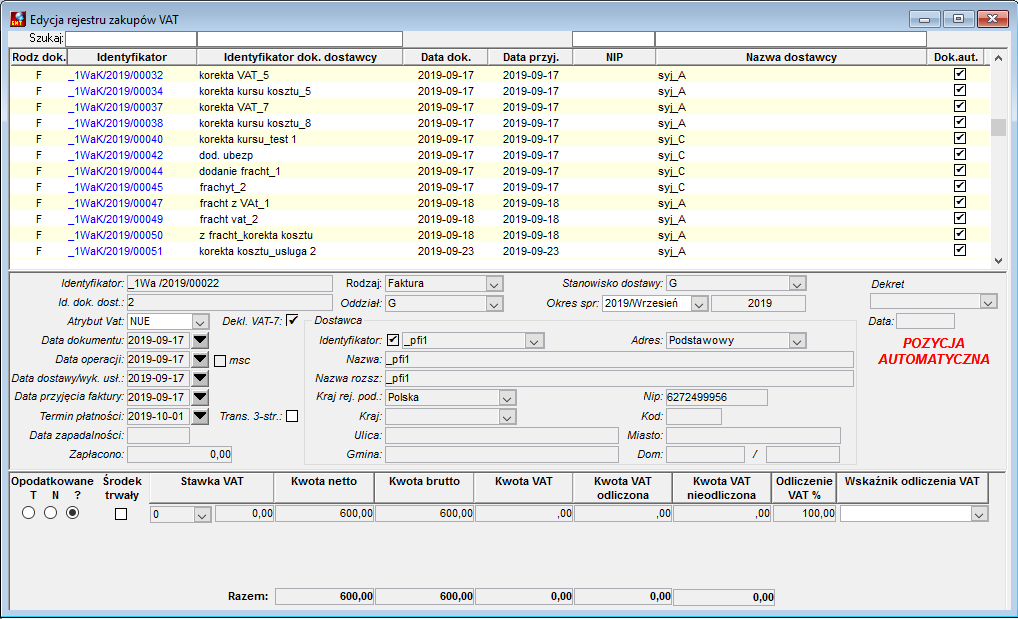Expand the Okres spr. 2019/Wrzesień dropdown
Image resolution: width=1018 pixels, height=619 pixels.
point(699,304)
